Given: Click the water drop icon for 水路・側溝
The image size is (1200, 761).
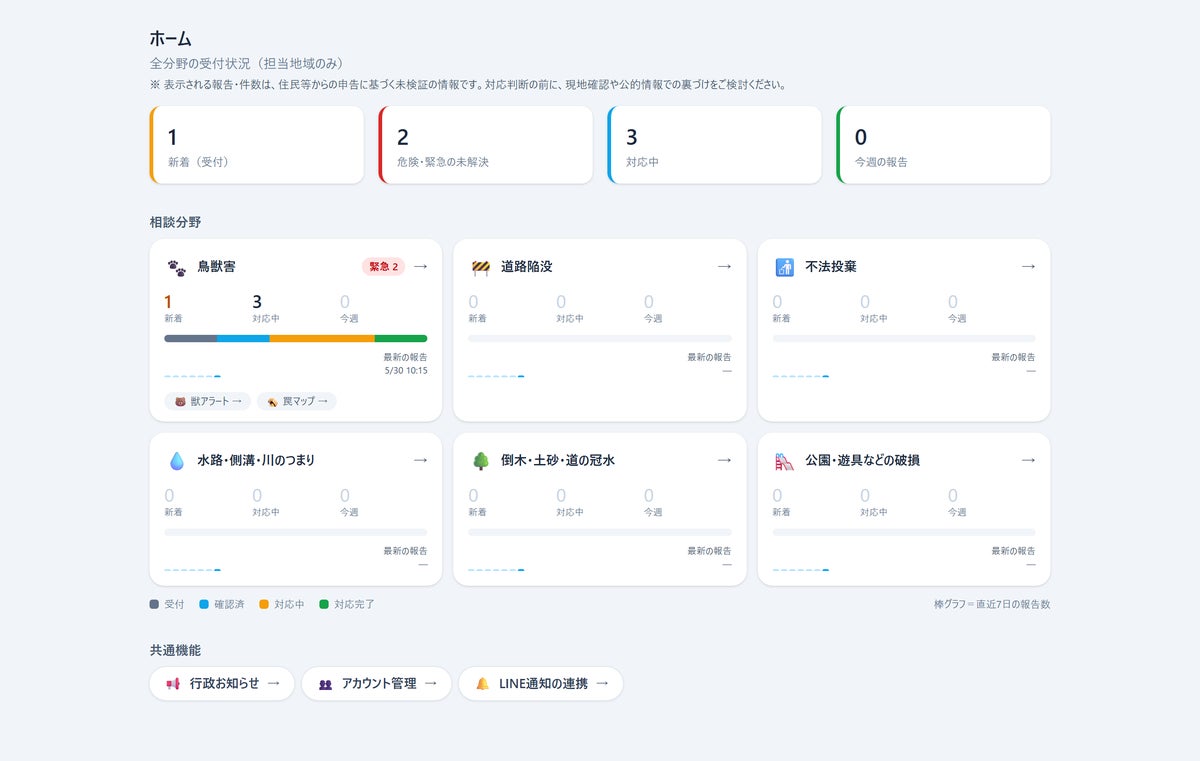Looking at the screenshot, I should tap(177, 461).
